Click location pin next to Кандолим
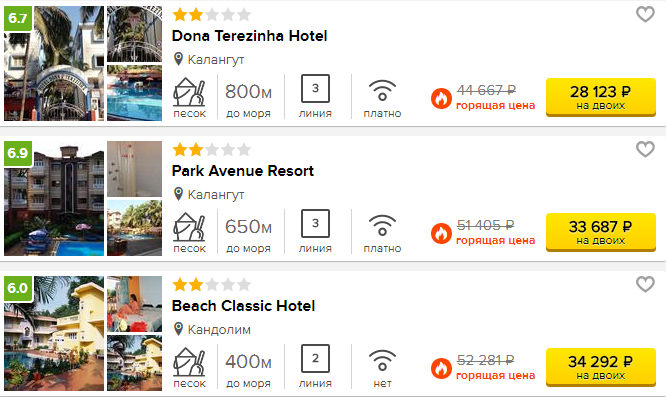The image size is (666, 397). (x=178, y=329)
